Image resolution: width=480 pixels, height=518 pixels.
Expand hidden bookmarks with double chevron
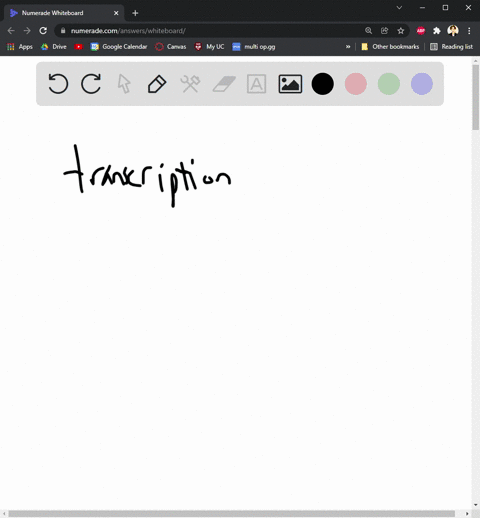[348, 47]
